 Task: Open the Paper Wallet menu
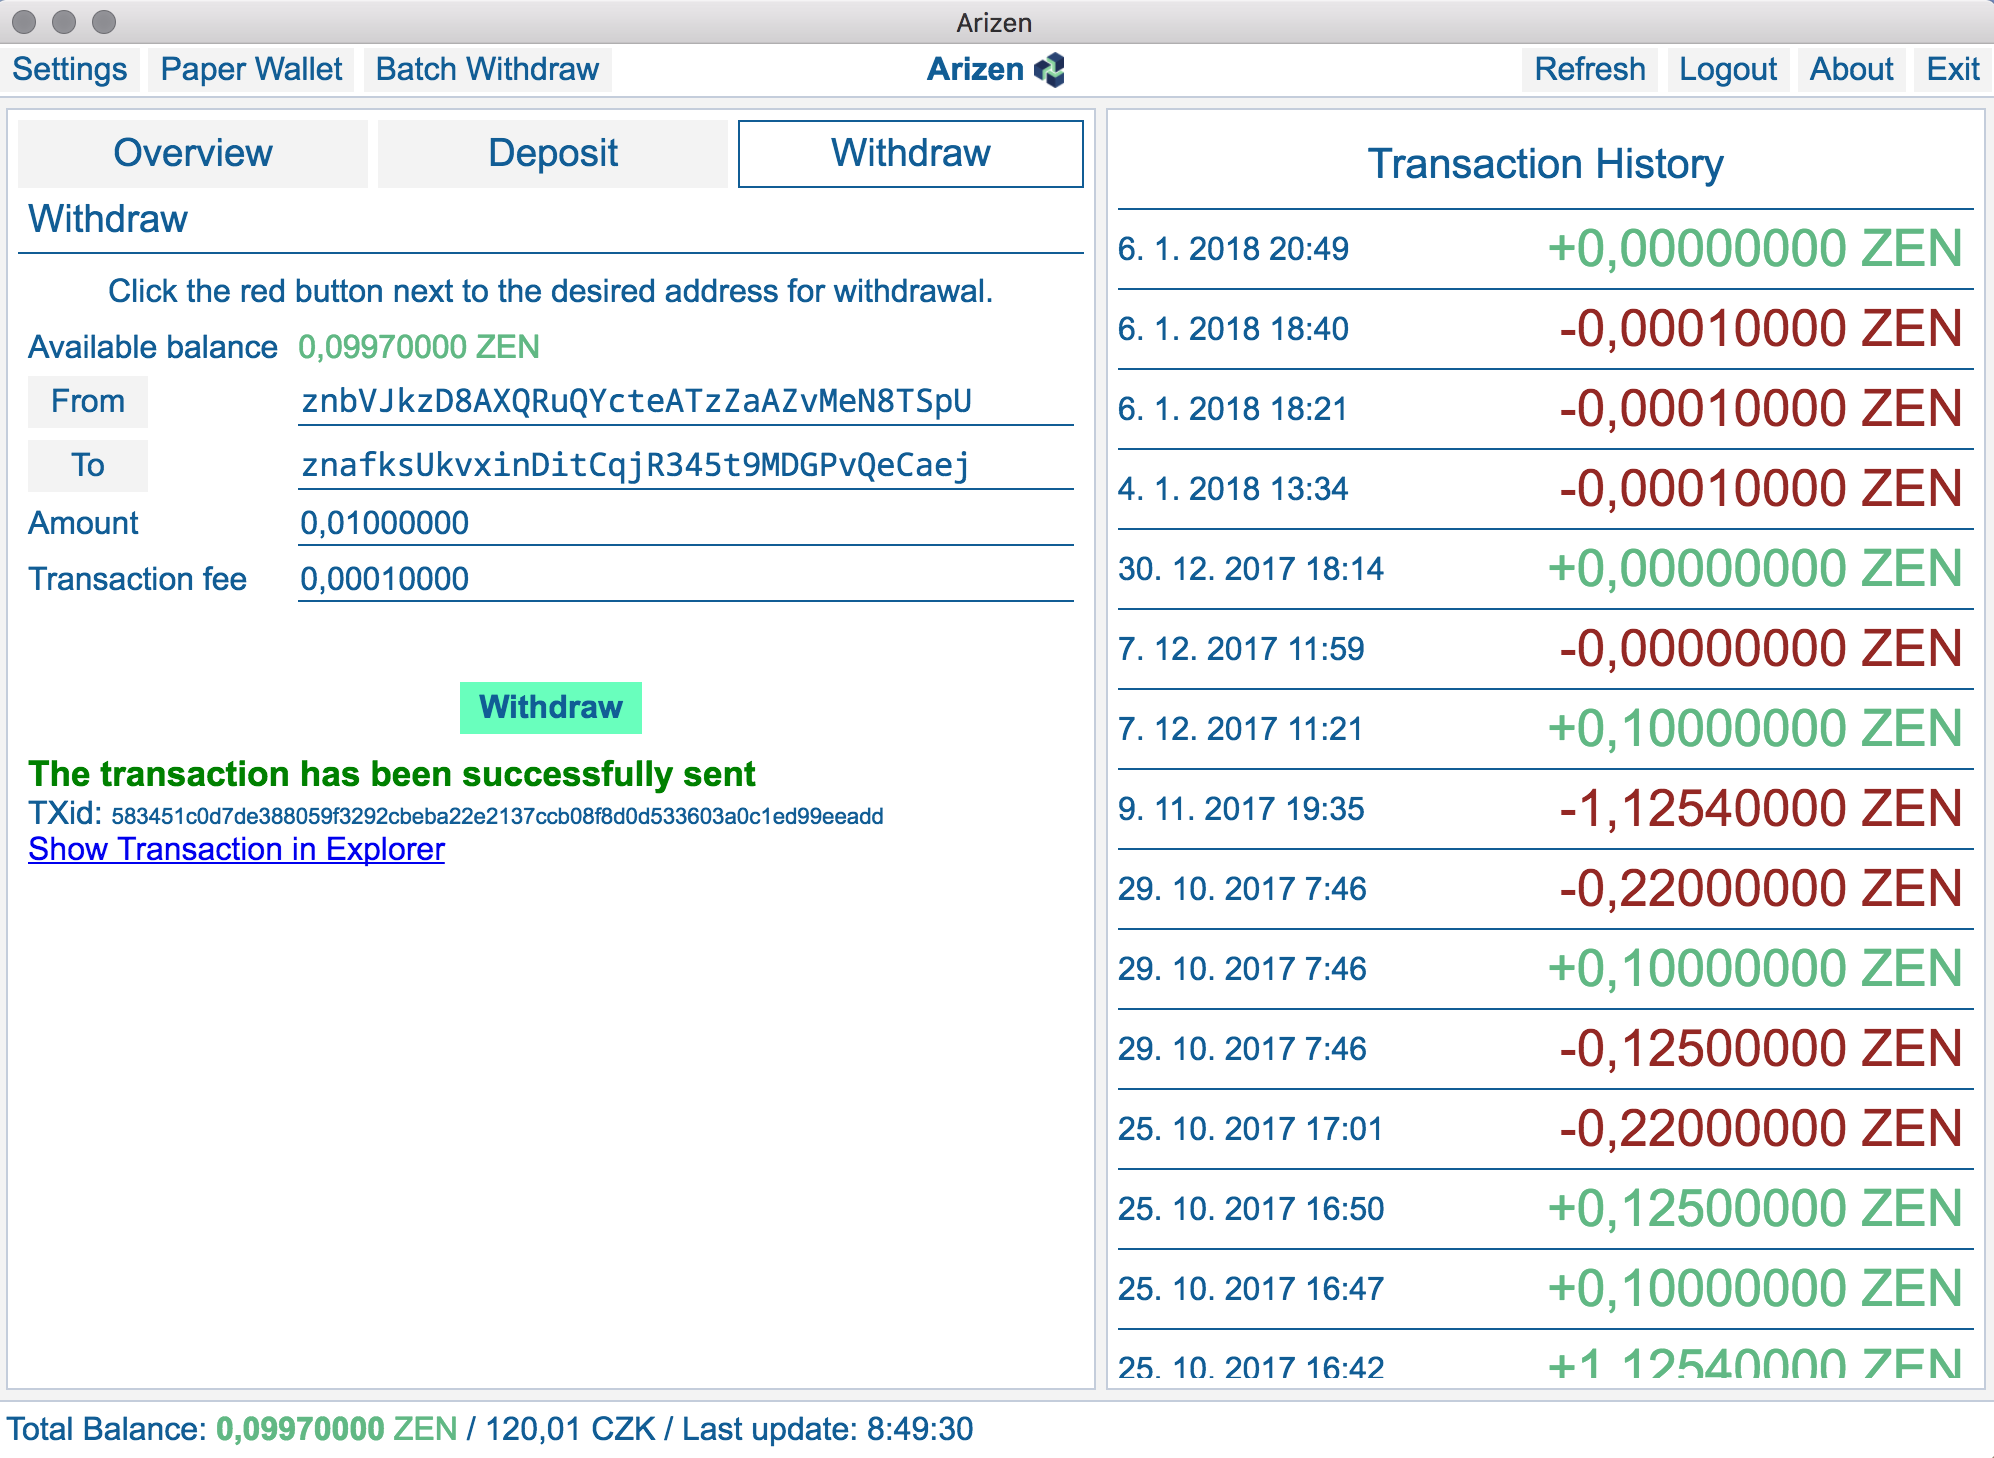[x=251, y=70]
